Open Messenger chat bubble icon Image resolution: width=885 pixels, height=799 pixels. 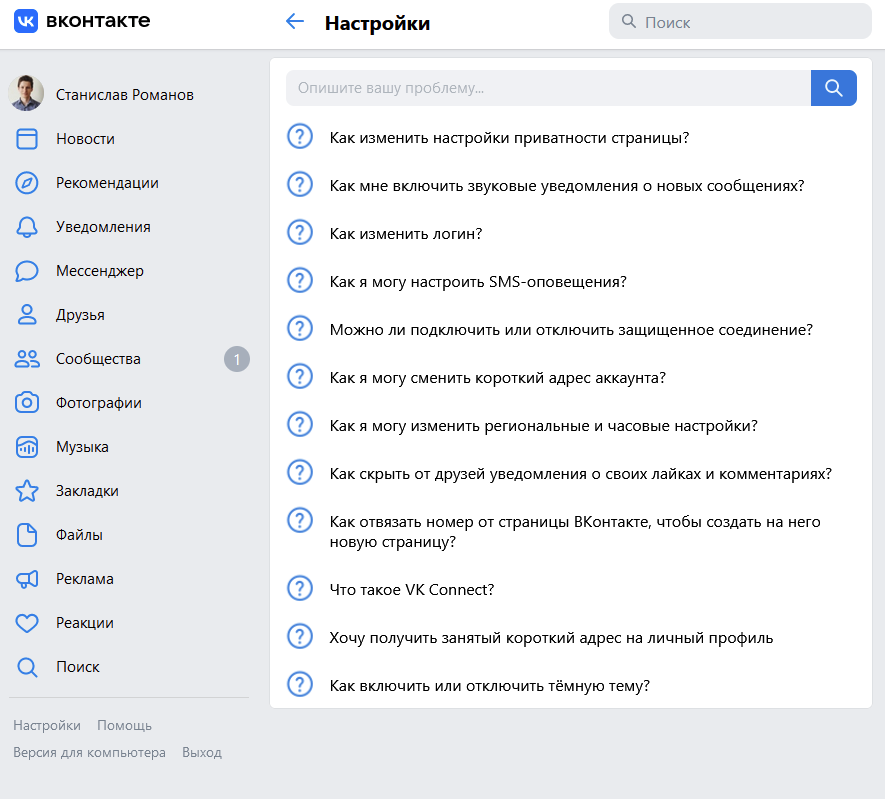tap(27, 271)
